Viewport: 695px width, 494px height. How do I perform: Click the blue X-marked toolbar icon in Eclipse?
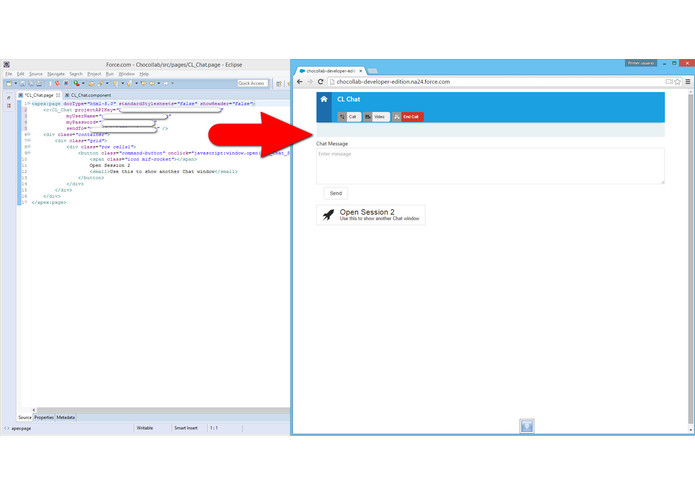[x=66, y=83]
